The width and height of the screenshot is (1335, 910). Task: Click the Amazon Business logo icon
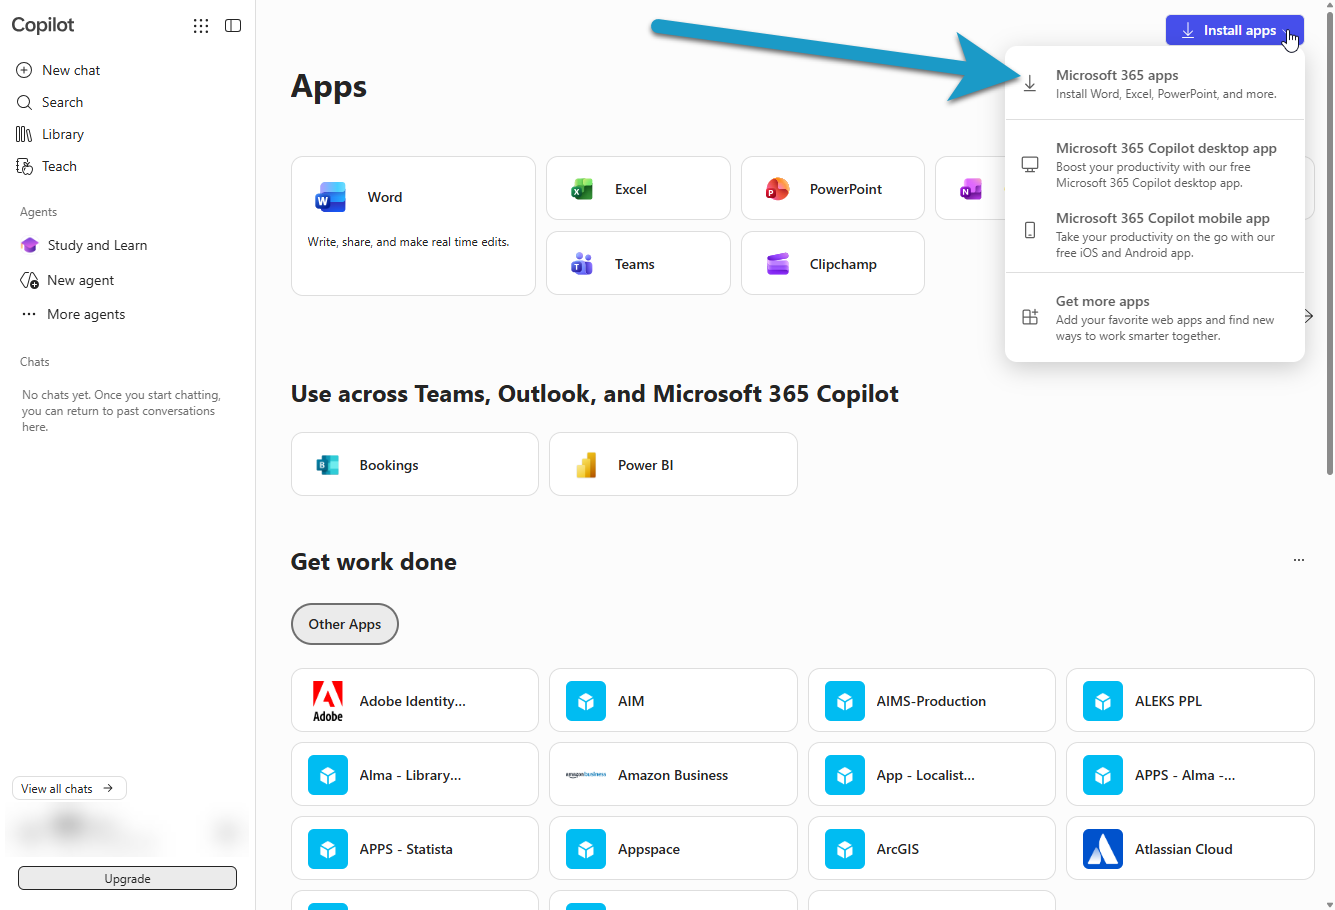pos(586,775)
